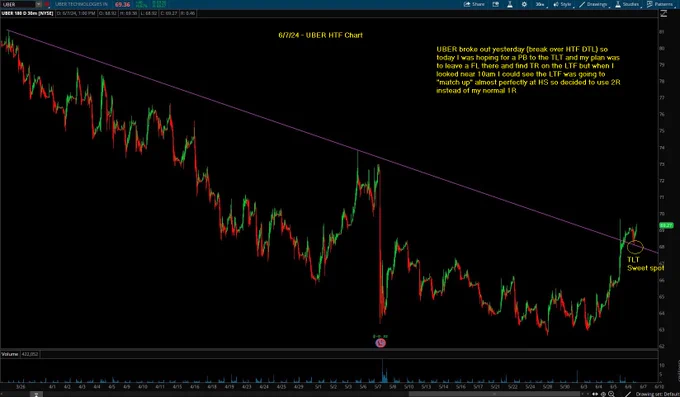This screenshot has width=680, height=397.
Task: Select the trendline drawing tool icon at bottom
Action: pos(628,394)
